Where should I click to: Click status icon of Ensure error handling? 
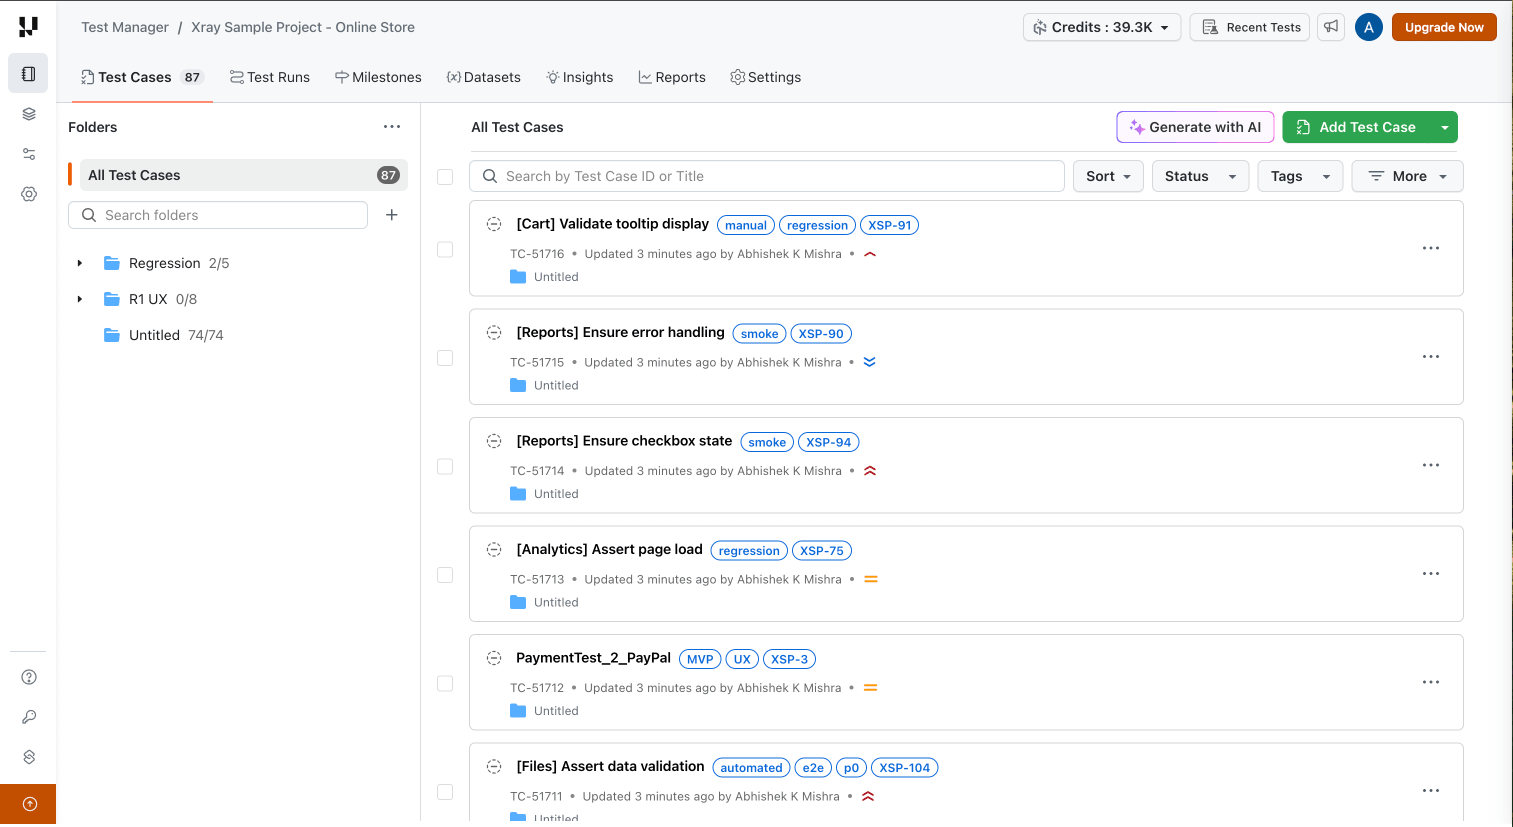494,333
